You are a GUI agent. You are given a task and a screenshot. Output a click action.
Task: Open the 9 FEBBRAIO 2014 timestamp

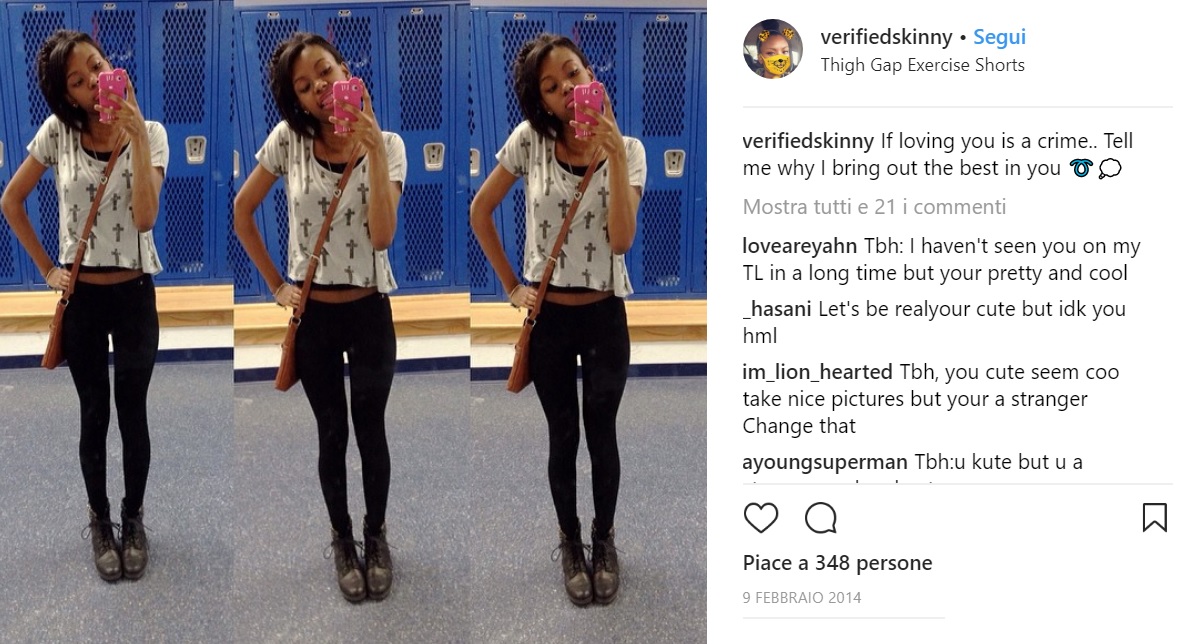(802, 598)
